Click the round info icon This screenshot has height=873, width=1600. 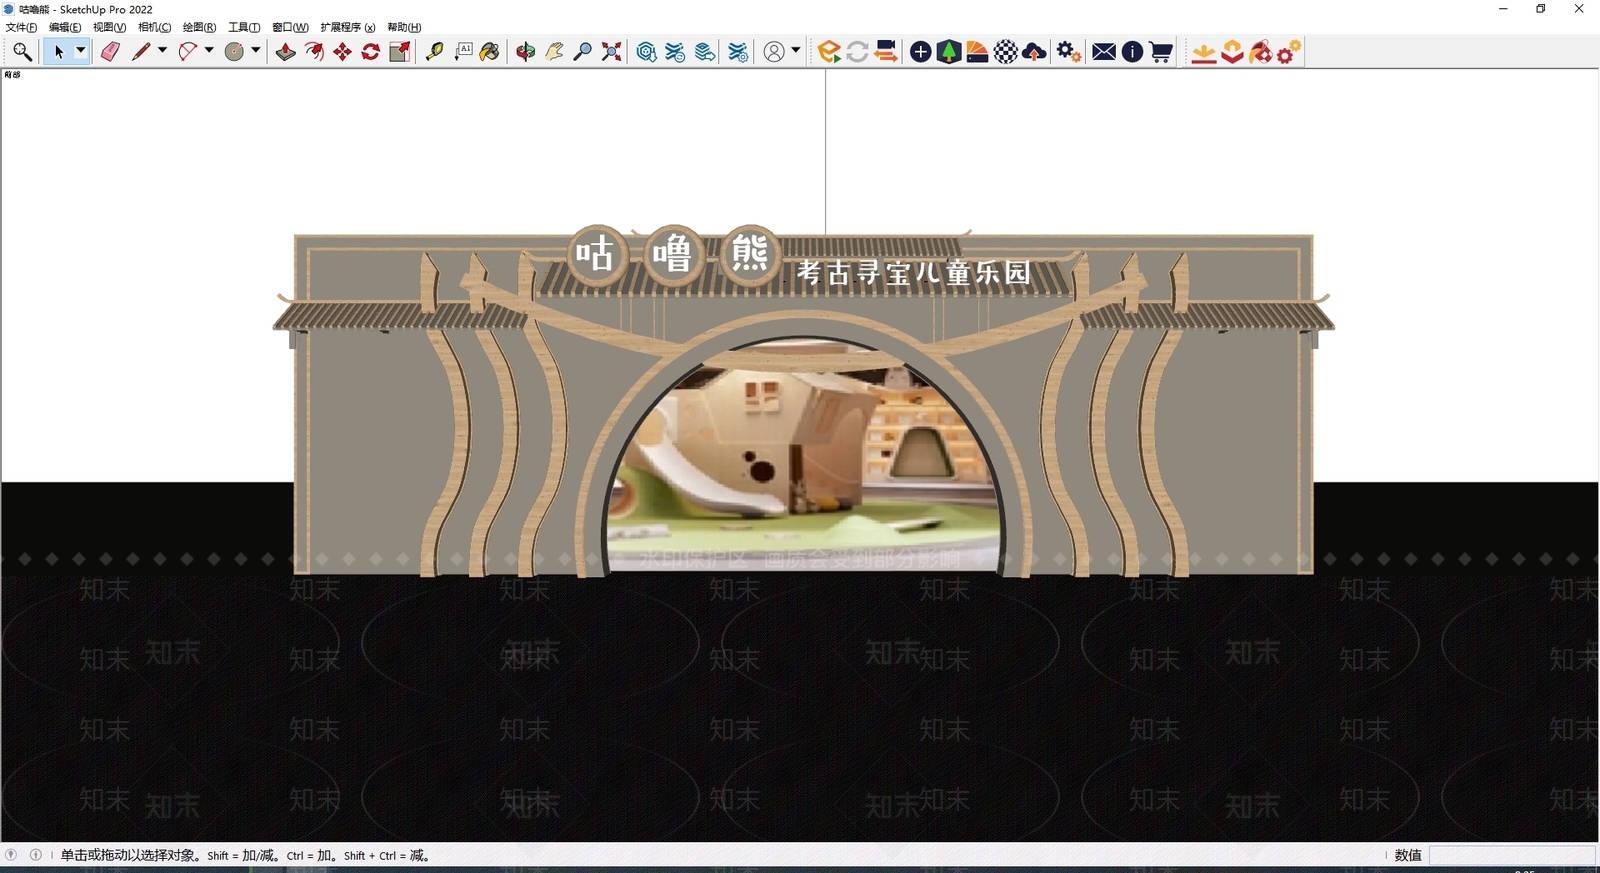coord(1132,52)
